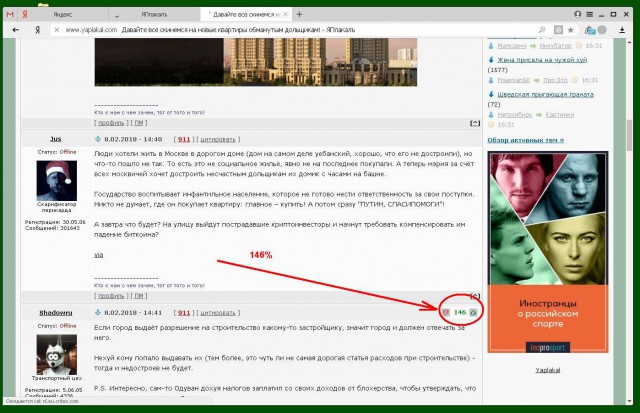Close the 'Давайте все скинемся' tab
The height and width of the screenshot is (413, 640).
click(x=286, y=14)
